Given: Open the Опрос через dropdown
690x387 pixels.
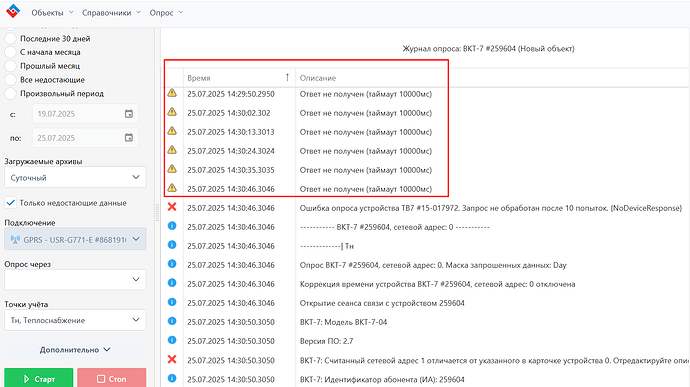Looking at the screenshot, I should coord(75,280).
